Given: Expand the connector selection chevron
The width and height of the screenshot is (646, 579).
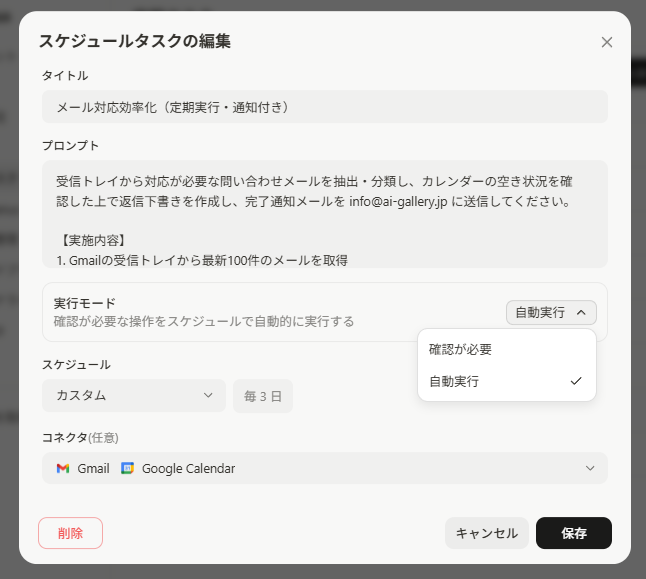Looking at the screenshot, I should [590, 468].
